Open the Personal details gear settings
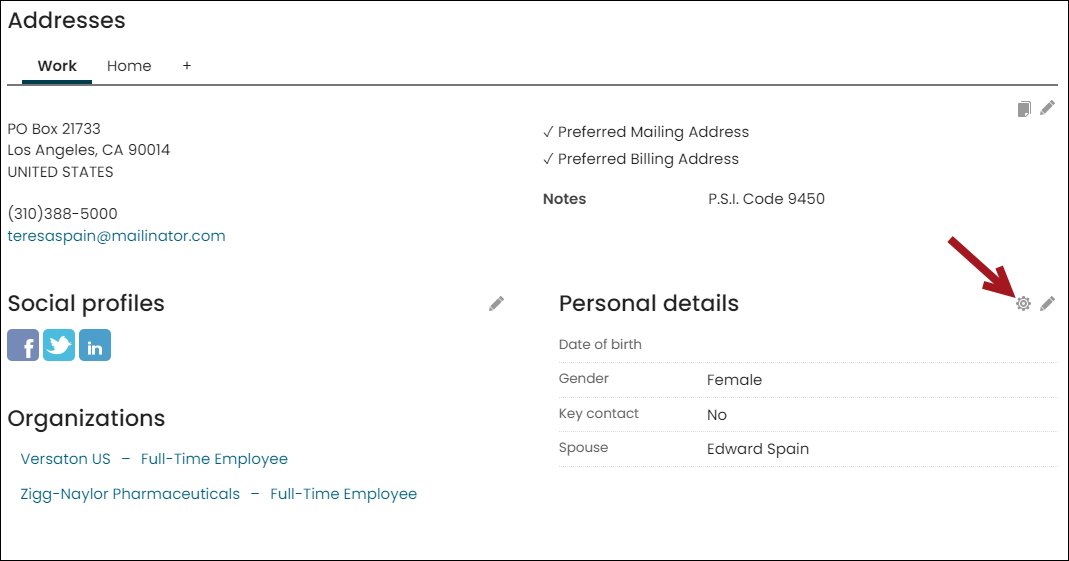 point(1023,303)
